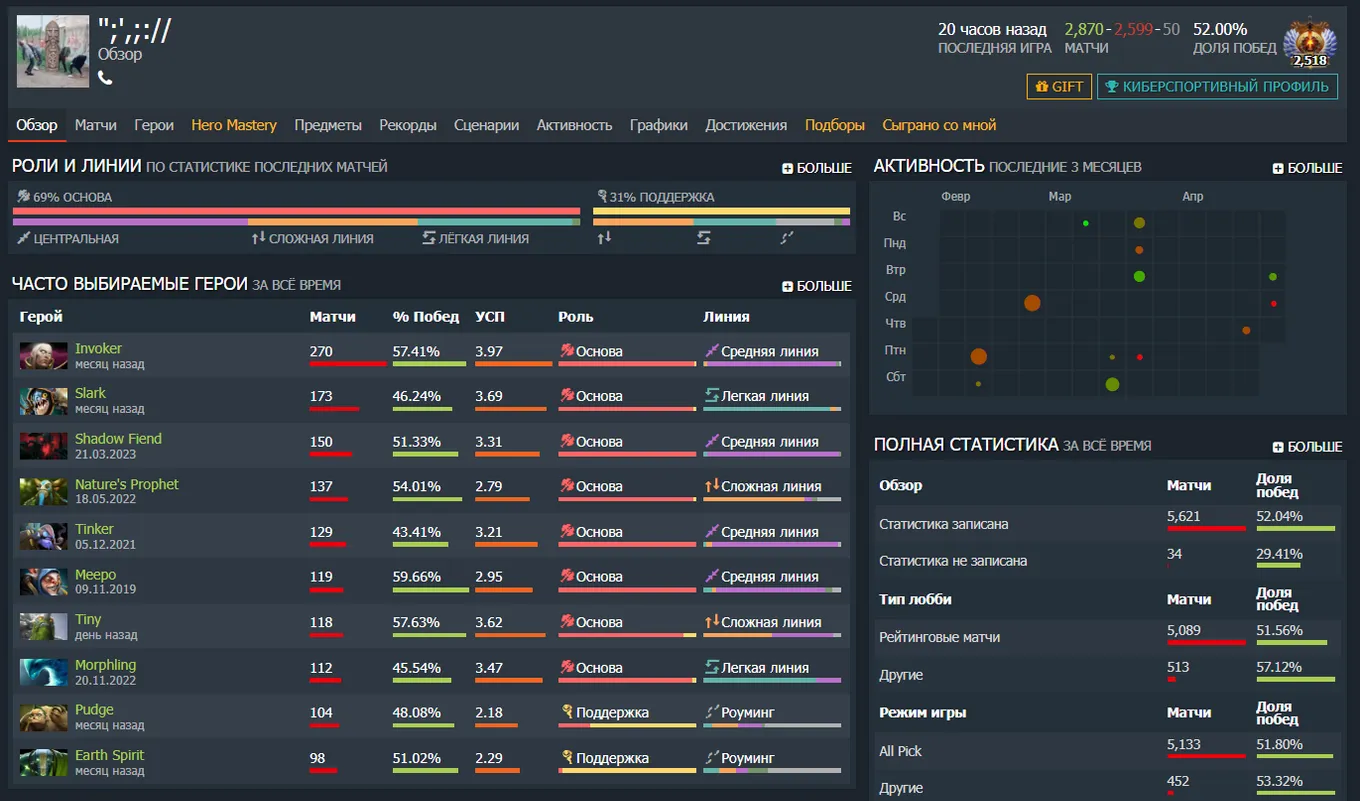
Task: Click the large orange dot on Срд row
Action: [x=1032, y=302]
